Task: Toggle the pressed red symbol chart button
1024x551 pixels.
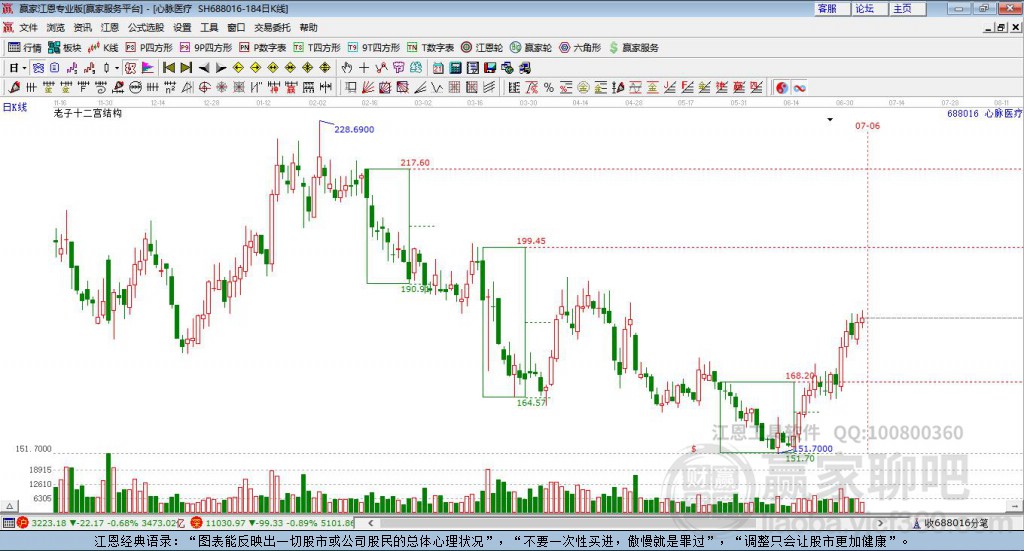Action: (131, 68)
